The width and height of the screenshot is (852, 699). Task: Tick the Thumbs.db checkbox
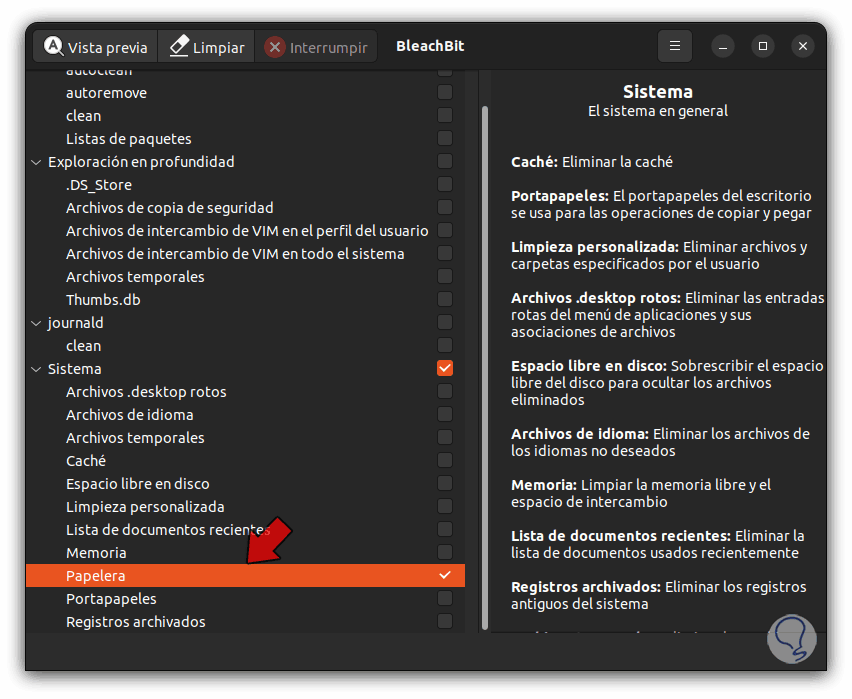[x=445, y=299]
